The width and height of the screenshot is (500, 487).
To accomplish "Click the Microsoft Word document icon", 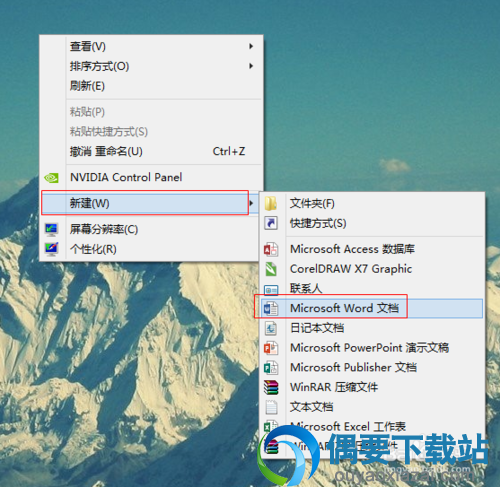I will [x=271, y=308].
